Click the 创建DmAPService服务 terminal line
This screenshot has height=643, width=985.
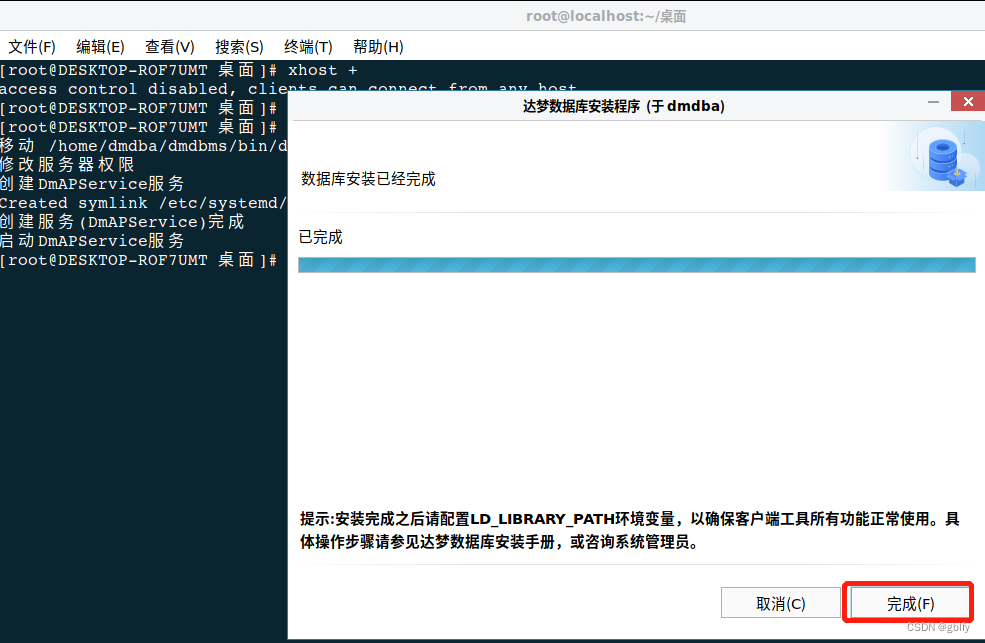pyautogui.click(x=92, y=184)
